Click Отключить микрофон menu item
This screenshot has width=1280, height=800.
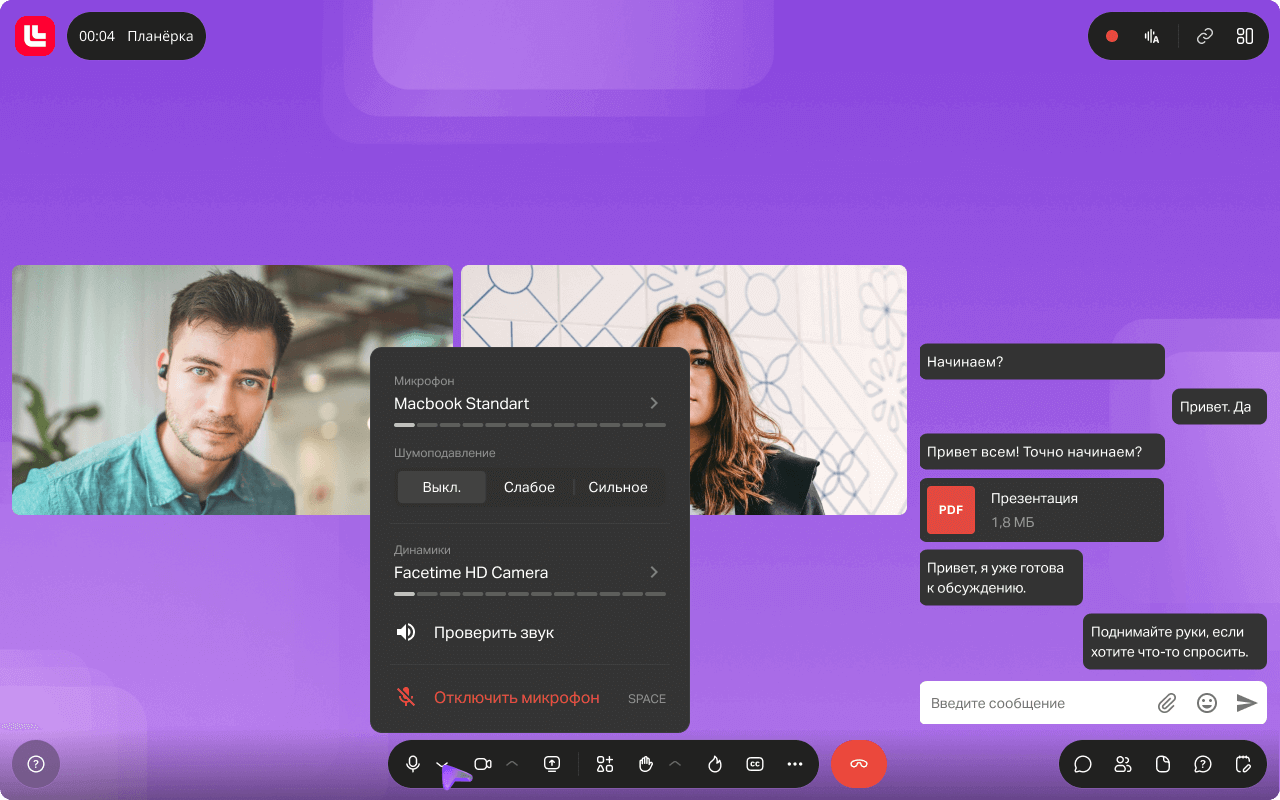click(516, 698)
